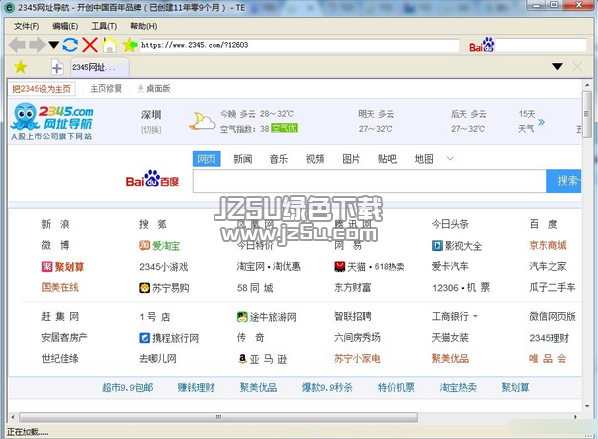The width and height of the screenshot is (598, 439).
Task: Stop loading with the red X icon
Action: [90, 45]
